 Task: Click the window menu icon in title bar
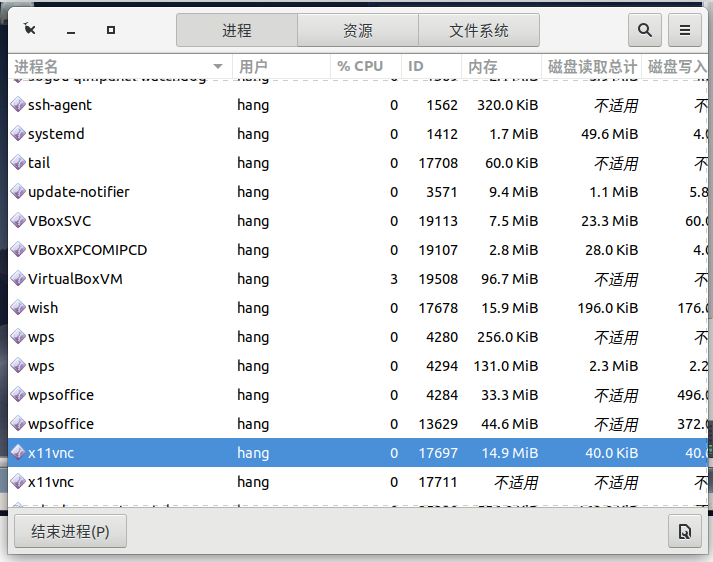(x=30, y=29)
